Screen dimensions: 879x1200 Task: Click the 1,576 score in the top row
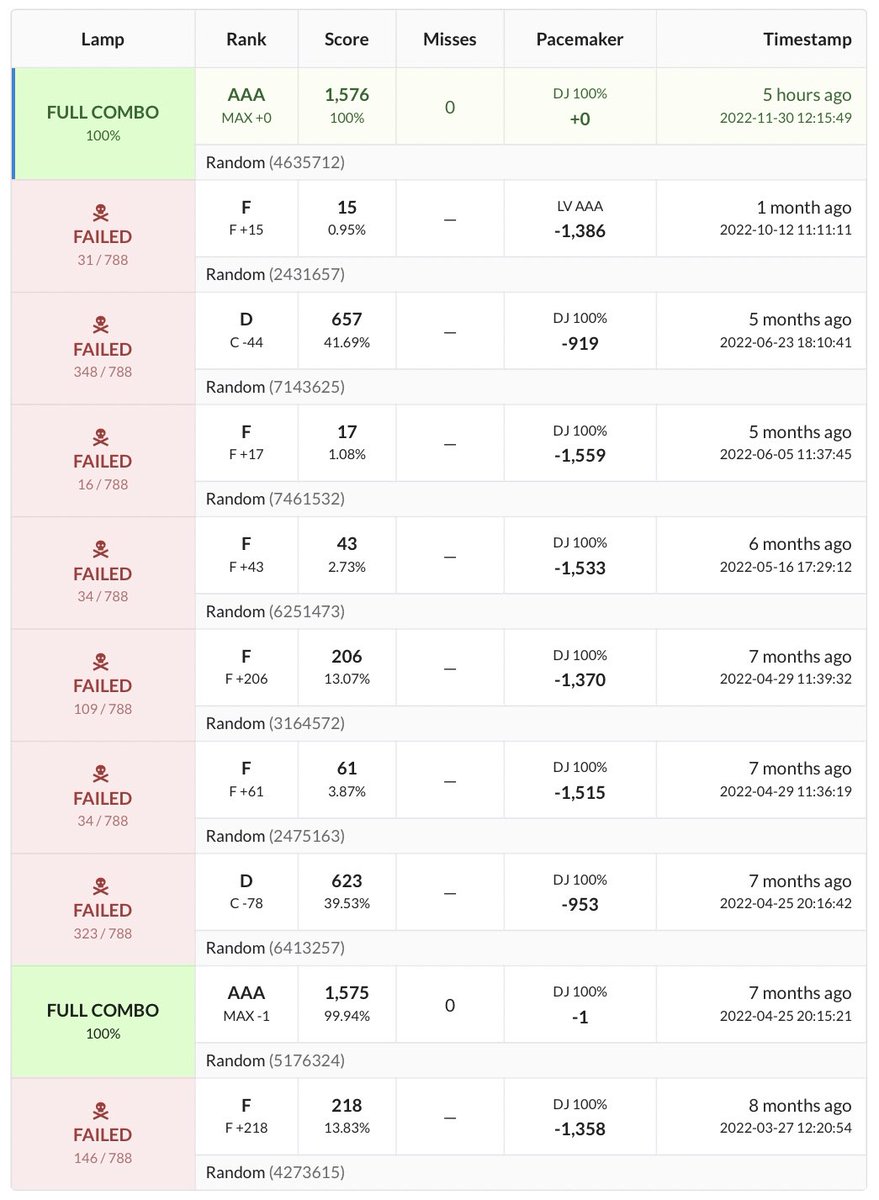pos(346,94)
